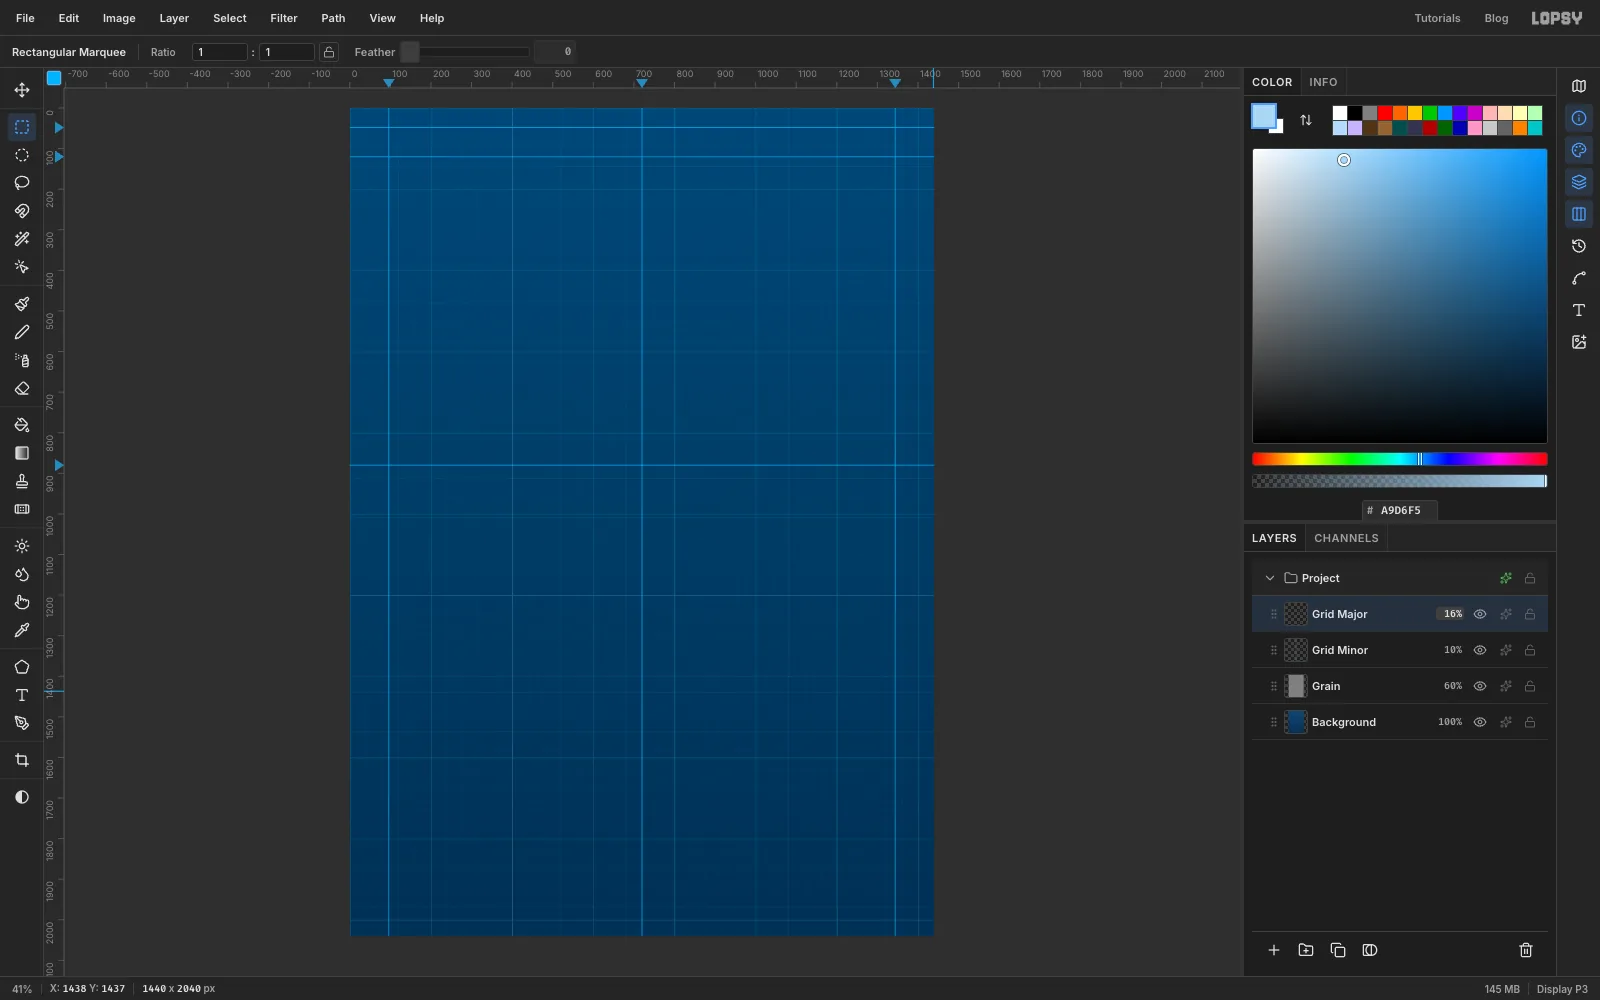Toggle the ratio lock in options bar

click(329, 52)
